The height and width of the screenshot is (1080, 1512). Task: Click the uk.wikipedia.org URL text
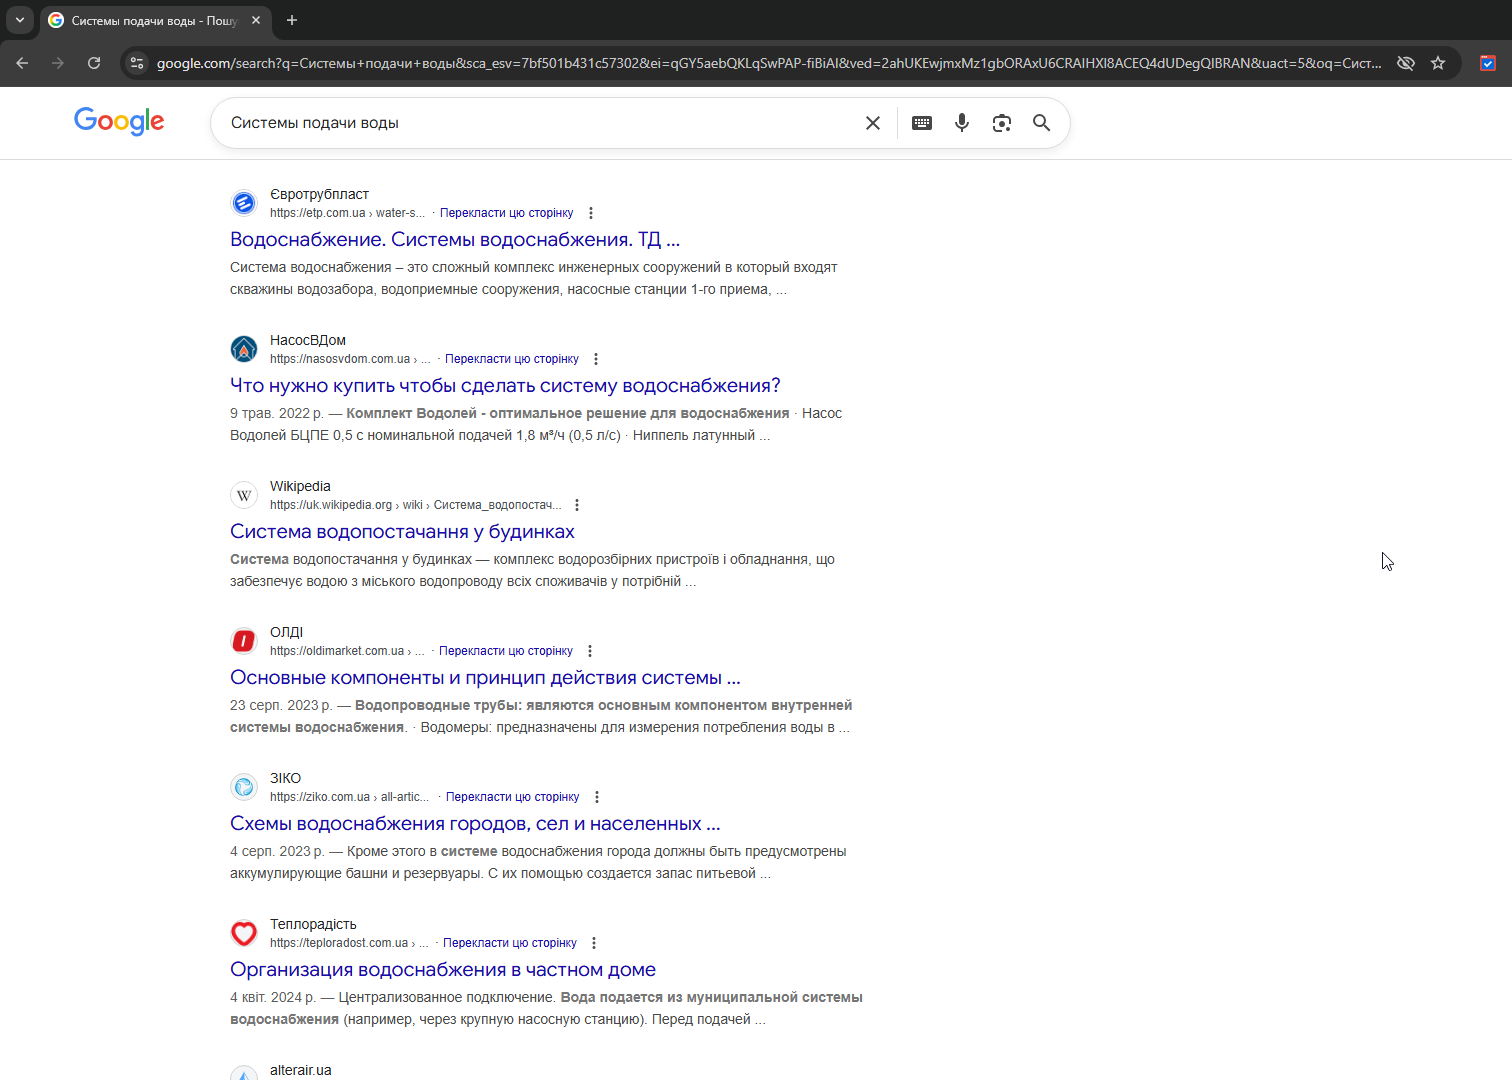416,505
